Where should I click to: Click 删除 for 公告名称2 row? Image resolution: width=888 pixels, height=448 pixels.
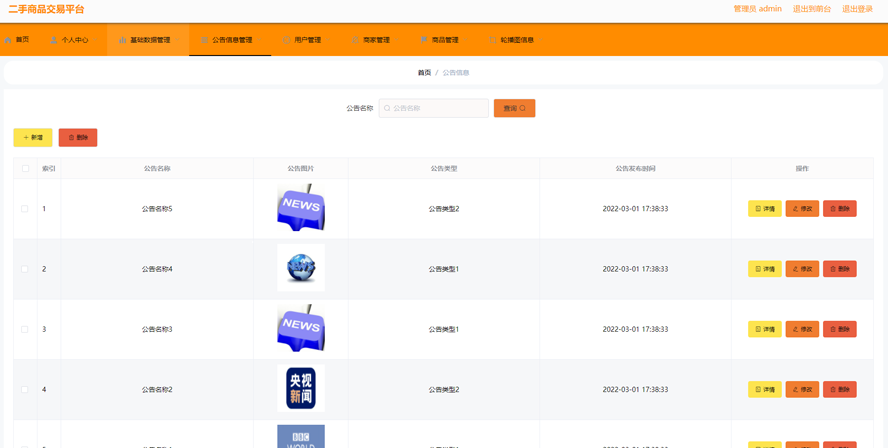coord(840,389)
